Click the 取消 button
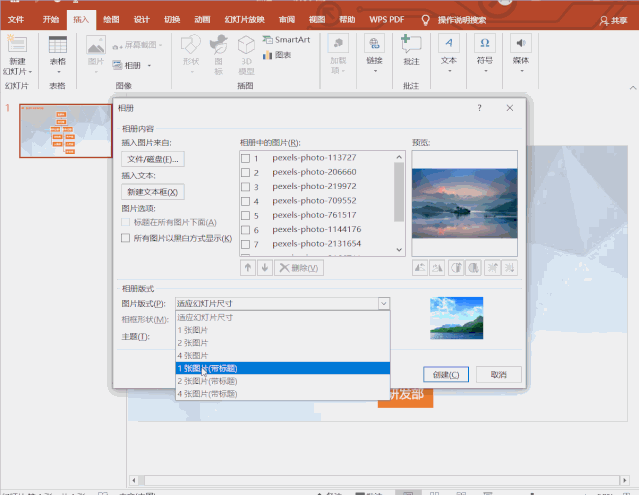Image resolution: width=639 pixels, height=495 pixels. click(x=498, y=374)
